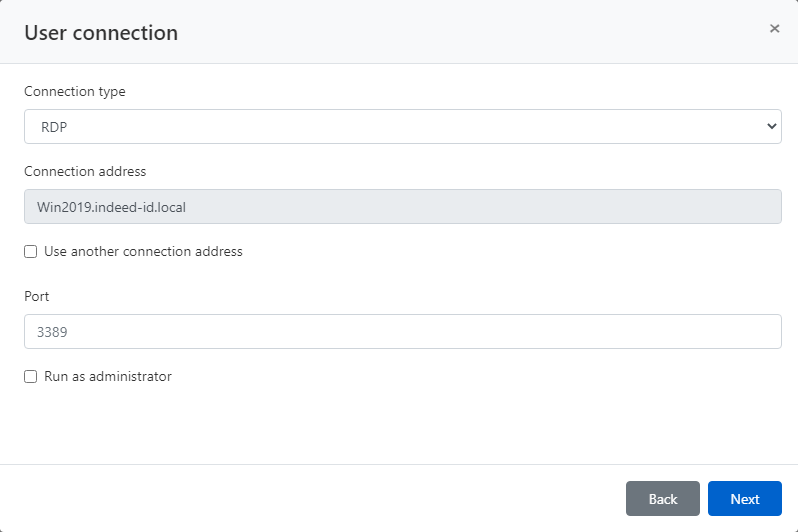The width and height of the screenshot is (798, 532).
Task: Click the chevron arrow of Connection type
Action: pos(771,127)
